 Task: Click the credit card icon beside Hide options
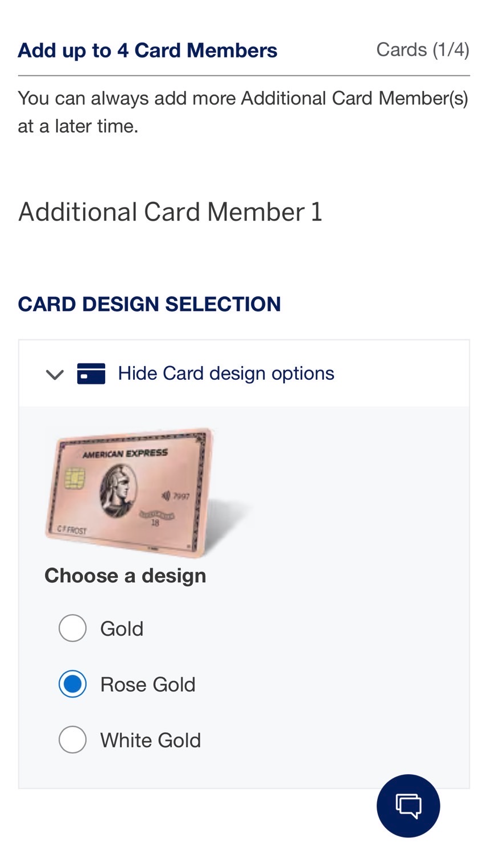tap(91, 374)
